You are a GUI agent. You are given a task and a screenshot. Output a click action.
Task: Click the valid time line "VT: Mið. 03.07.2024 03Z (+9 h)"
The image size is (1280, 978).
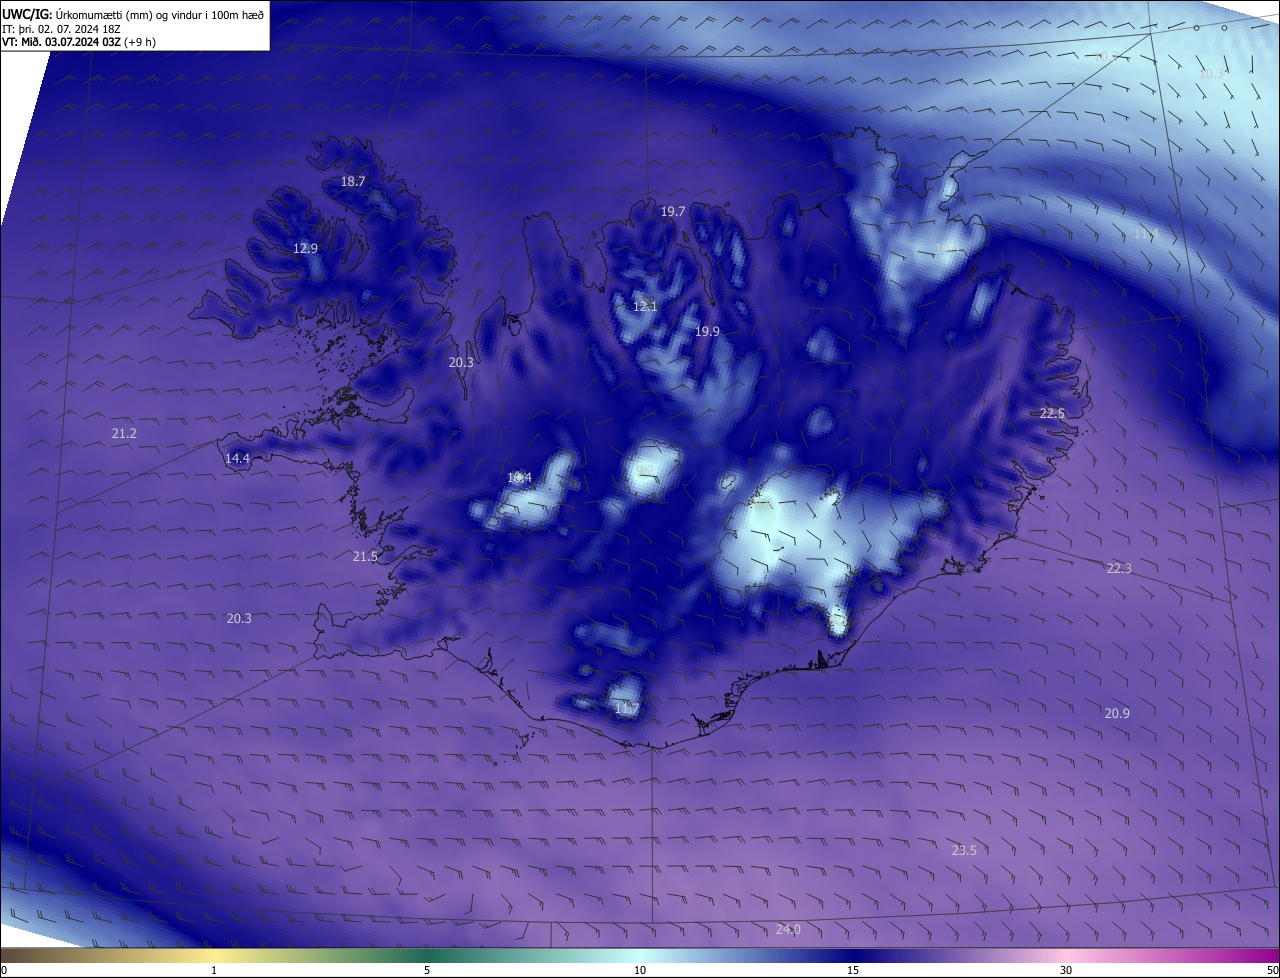79,42
